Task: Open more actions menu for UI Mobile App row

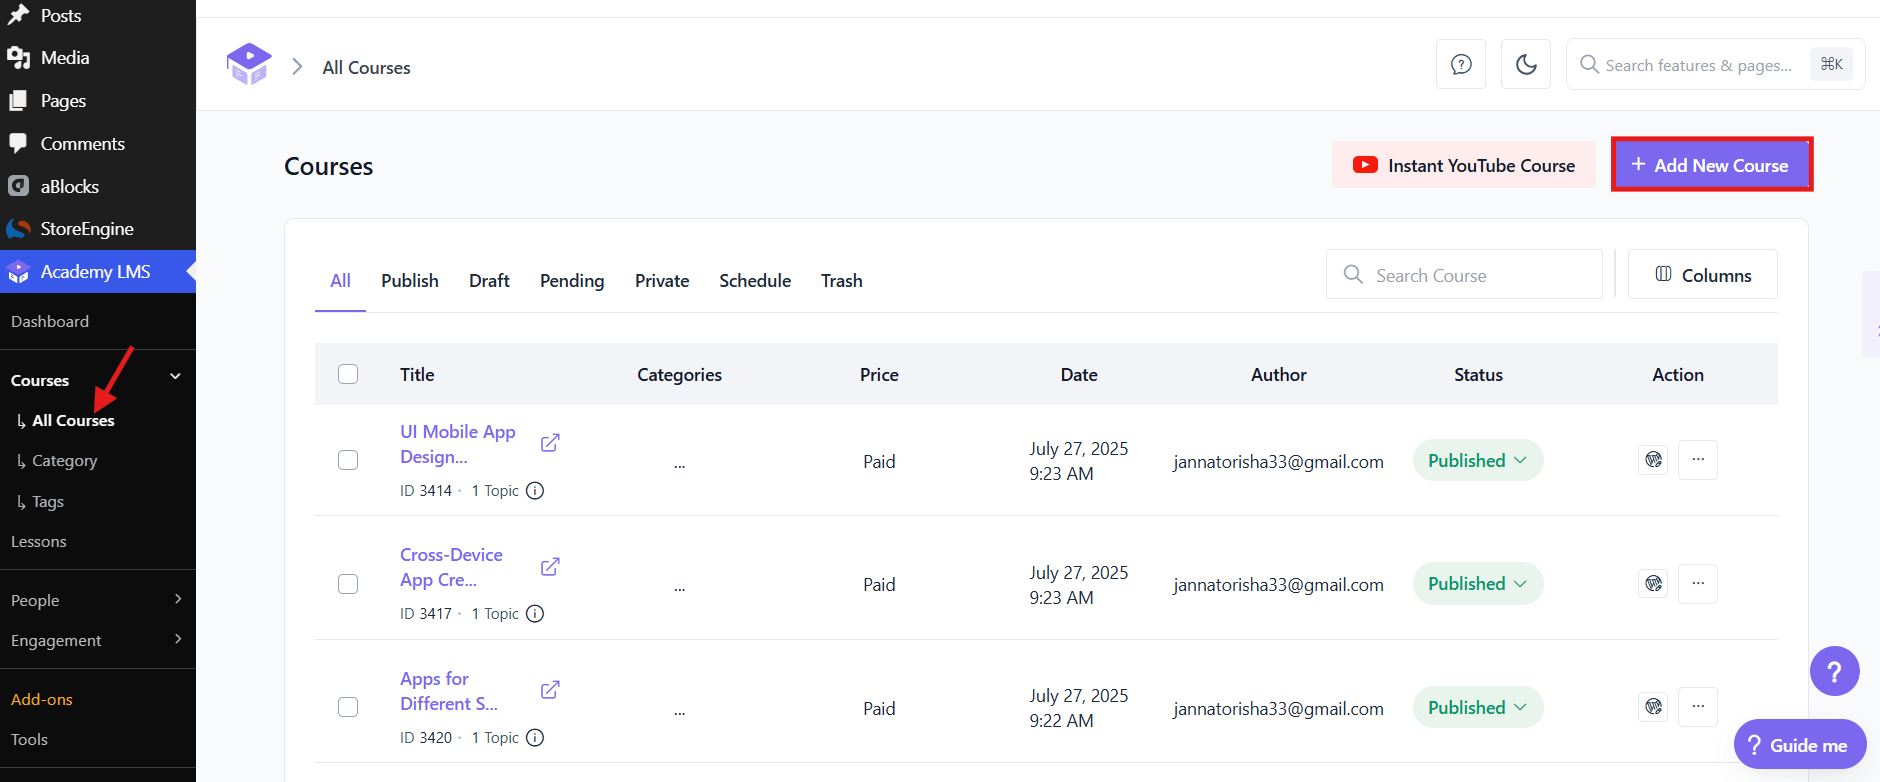Action: (x=1698, y=460)
